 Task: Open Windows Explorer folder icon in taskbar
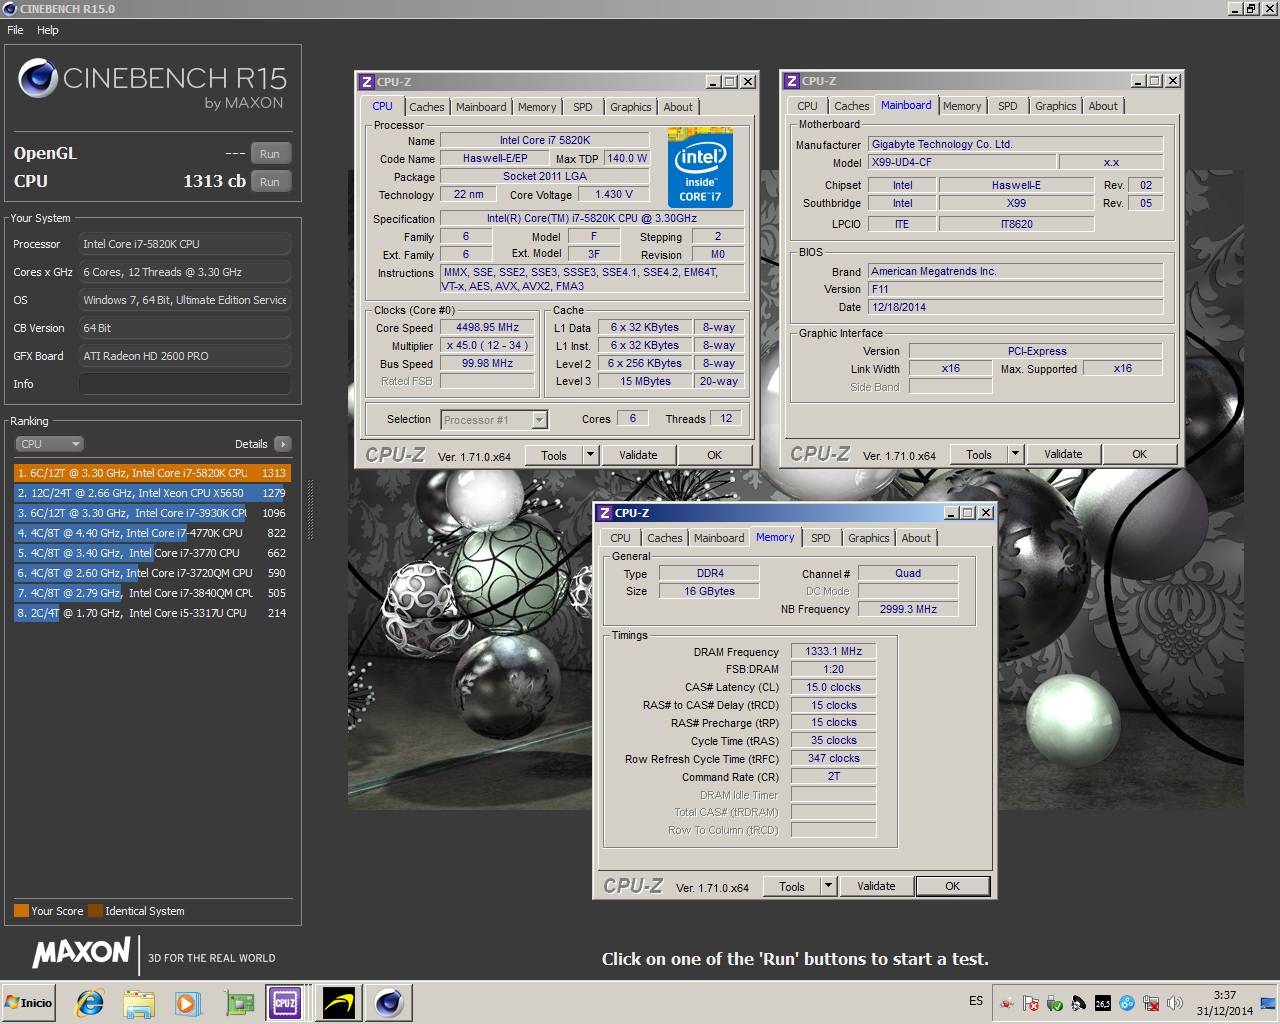(x=139, y=1003)
